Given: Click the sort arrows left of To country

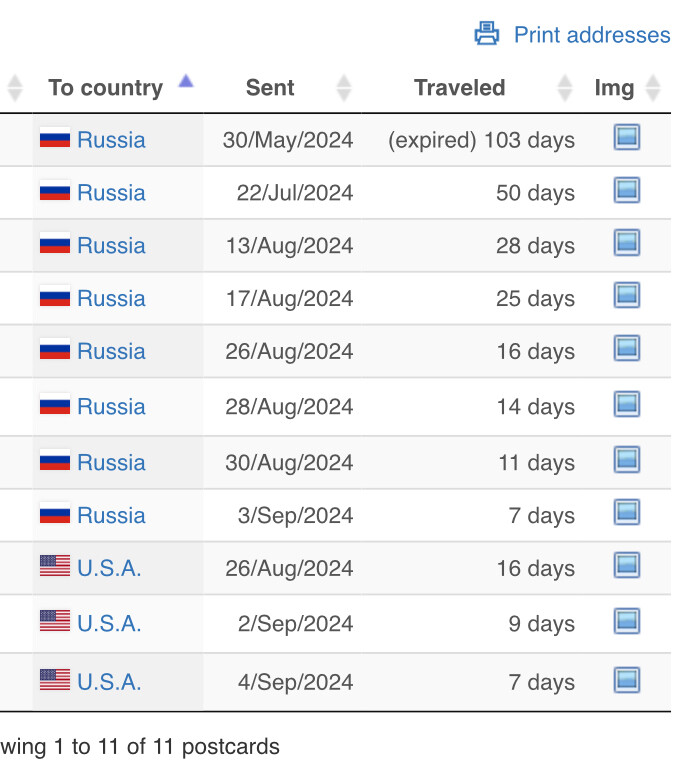Looking at the screenshot, I should [x=15, y=88].
